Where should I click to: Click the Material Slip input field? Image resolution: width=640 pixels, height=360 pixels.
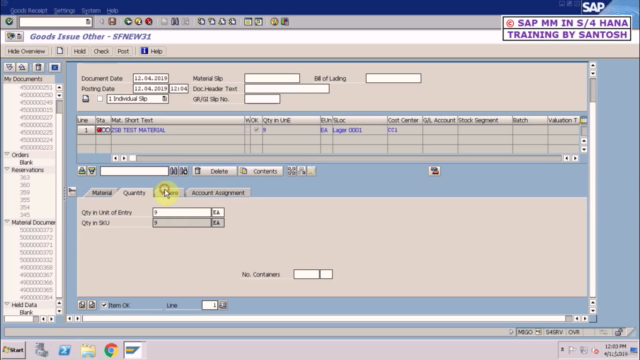tap(272, 78)
